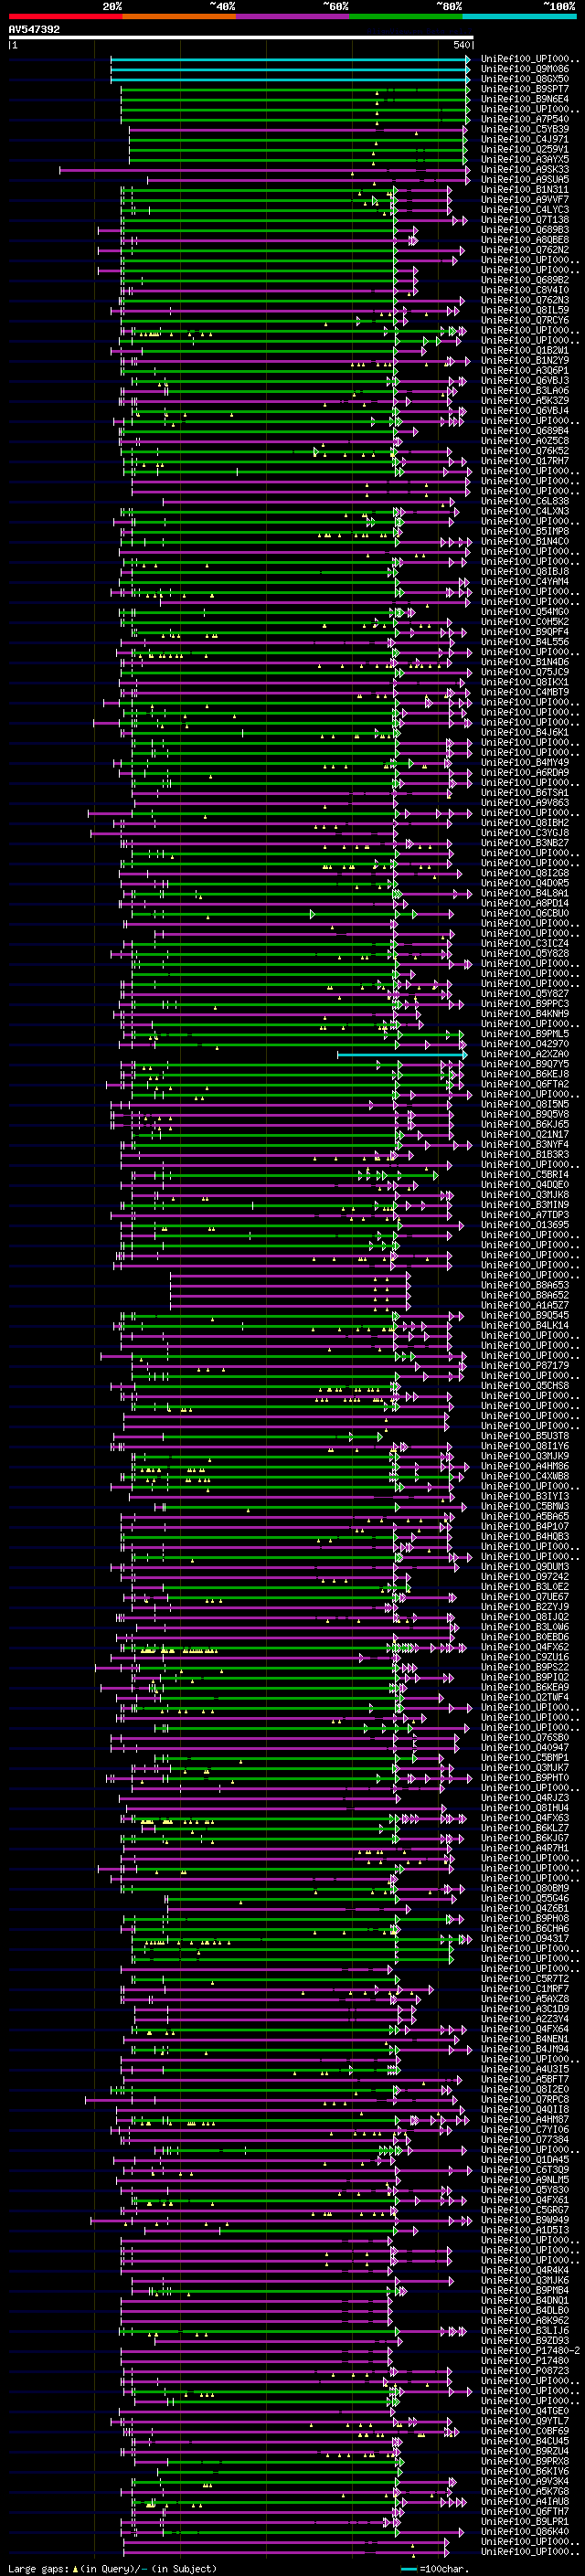Select hit label UniRef100_Q259V1
This screenshot has height=2576, width=585.
(525, 149)
